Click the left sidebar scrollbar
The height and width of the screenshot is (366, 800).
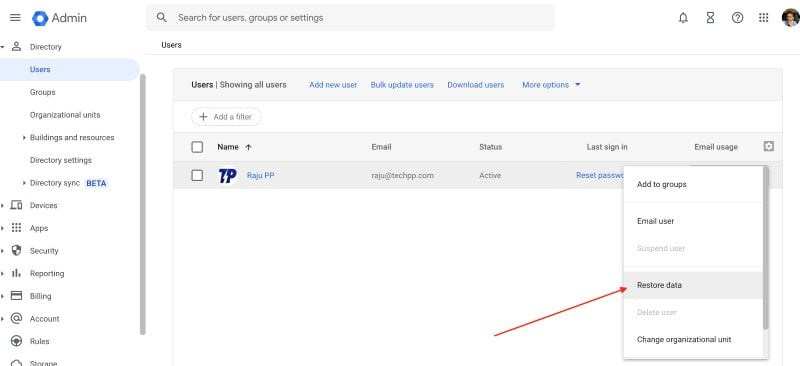coord(143,204)
